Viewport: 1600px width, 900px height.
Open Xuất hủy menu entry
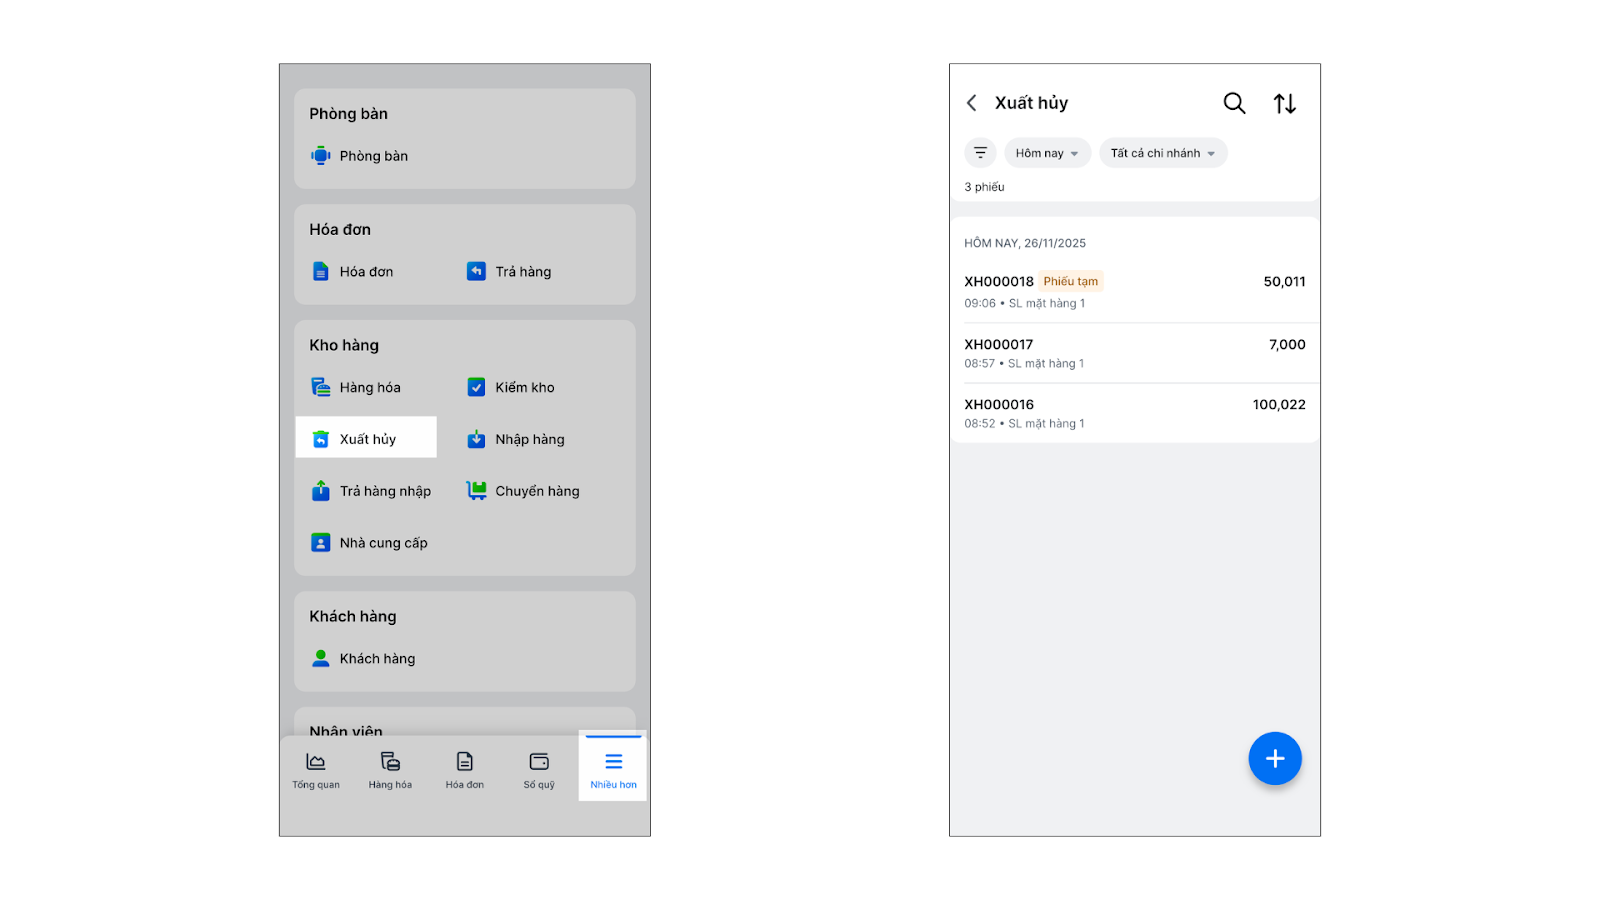[366, 438]
